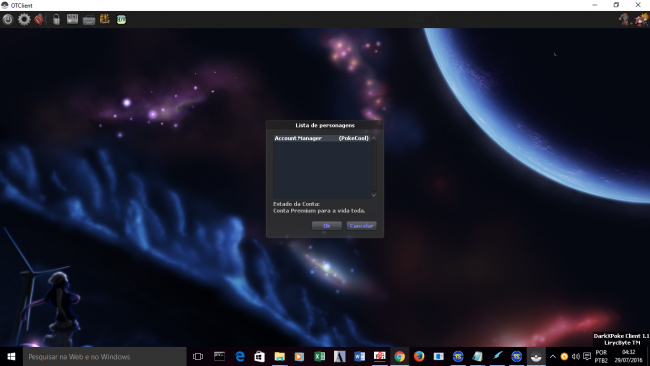The height and width of the screenshot is (366, 650).
Task: Open the graphics display settings icon
Action: (x=73, y=19)
